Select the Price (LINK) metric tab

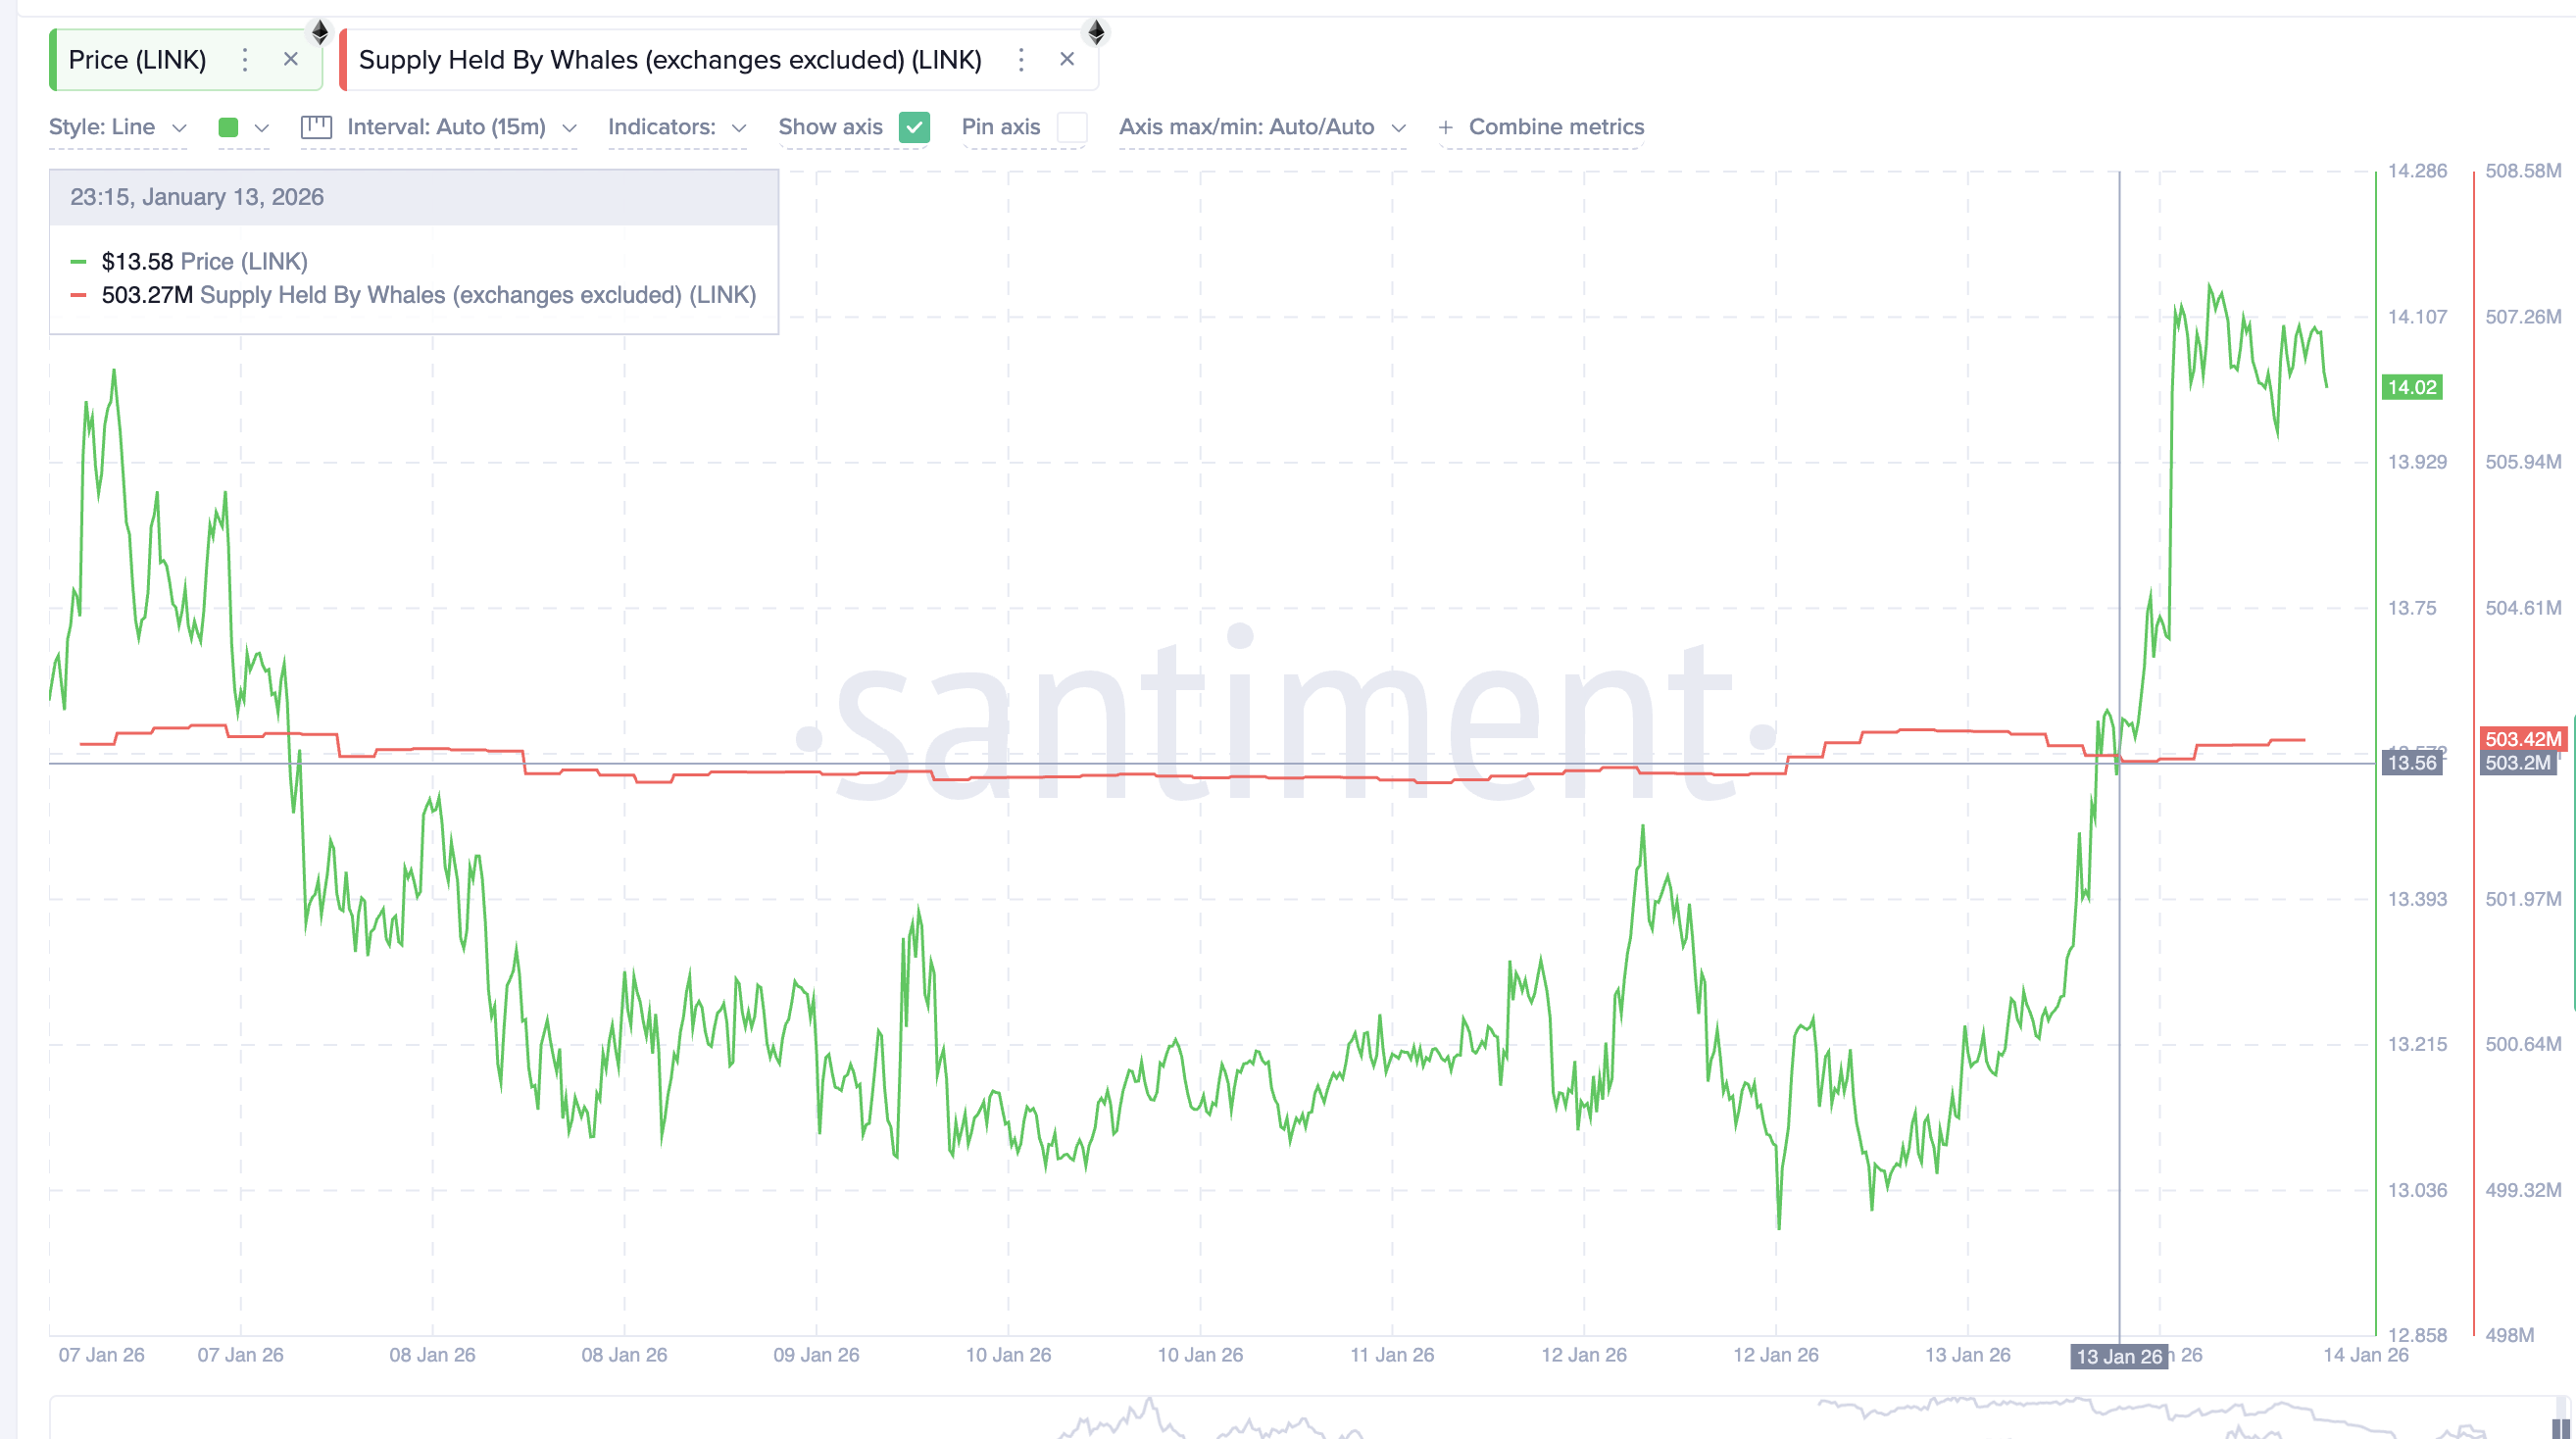pos(137,60)
